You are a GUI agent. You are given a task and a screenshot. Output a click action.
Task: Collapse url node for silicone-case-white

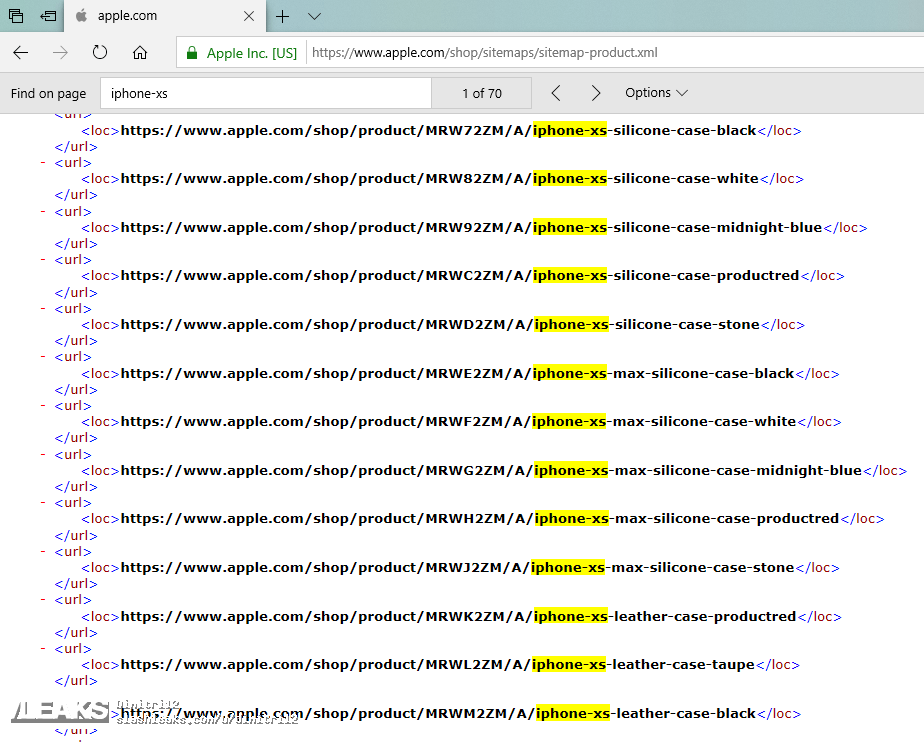pyautogui.click(x=43, y=162)
